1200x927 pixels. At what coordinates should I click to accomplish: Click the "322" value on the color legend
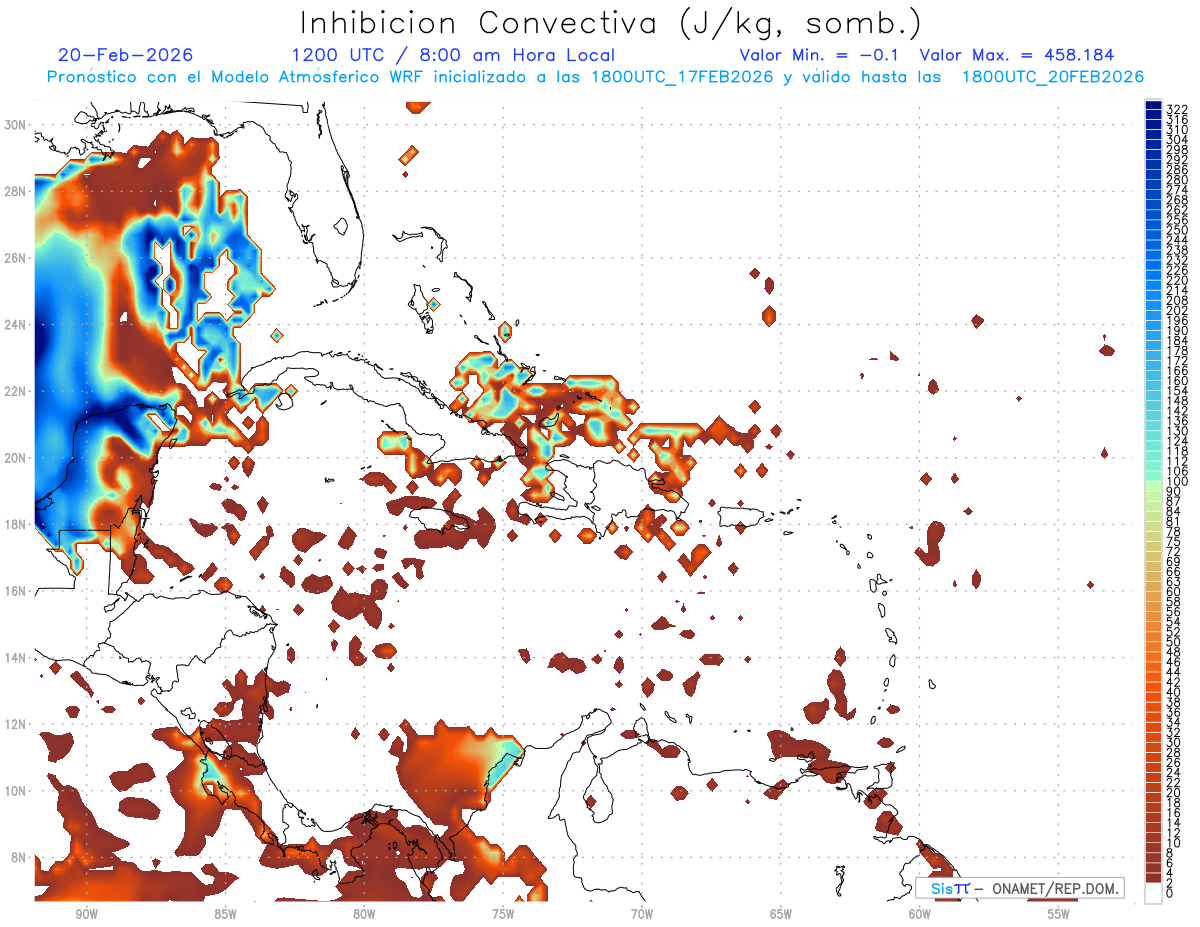[1176, 109]
